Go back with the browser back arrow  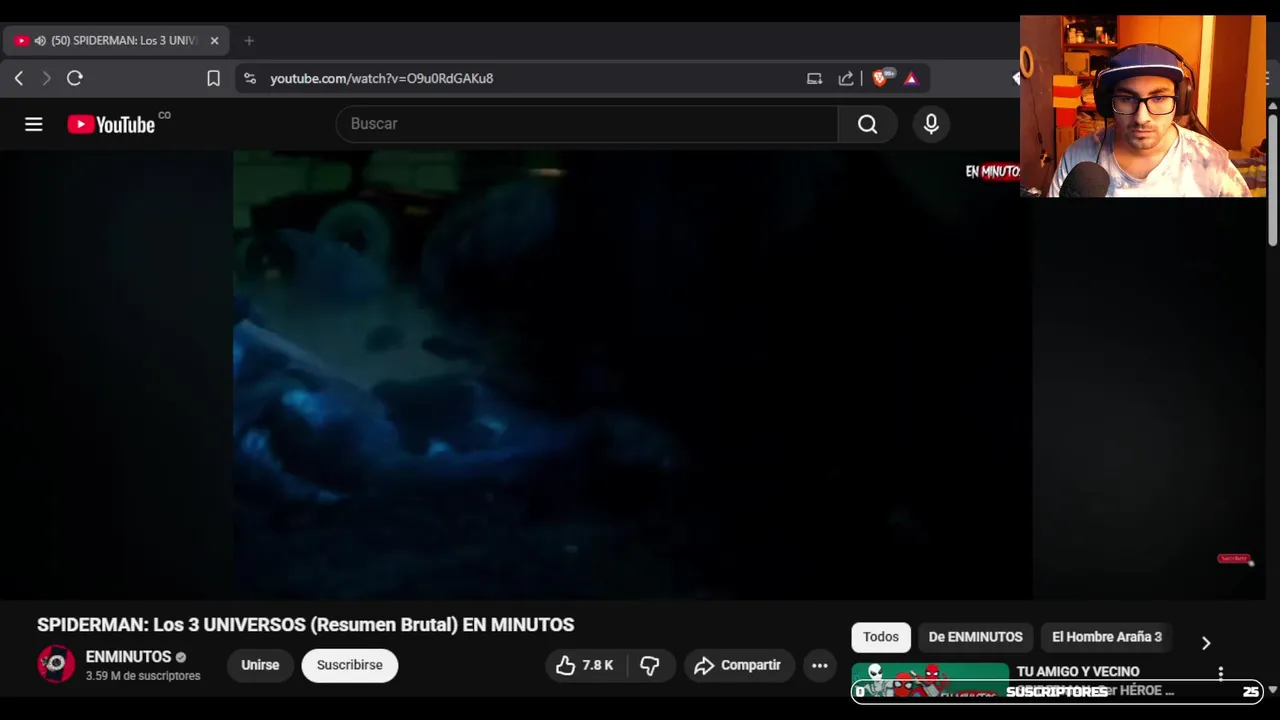tap(19, 78)
